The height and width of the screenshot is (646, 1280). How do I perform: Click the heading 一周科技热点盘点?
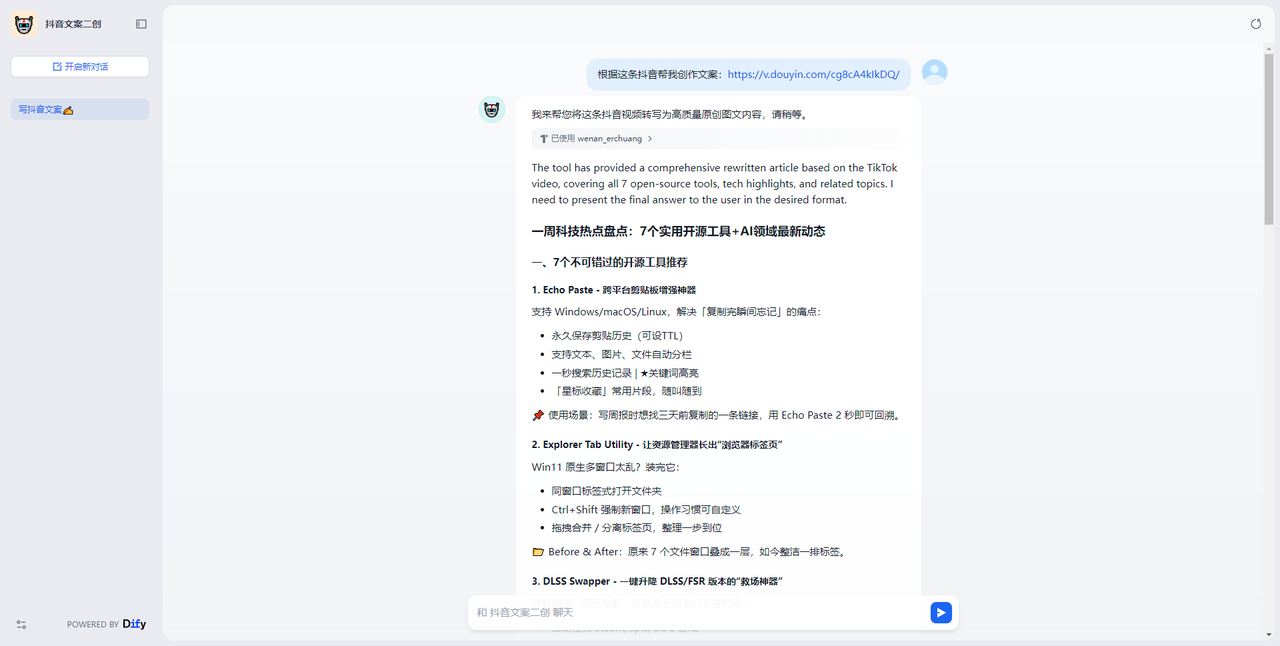(x=678, y=231)
